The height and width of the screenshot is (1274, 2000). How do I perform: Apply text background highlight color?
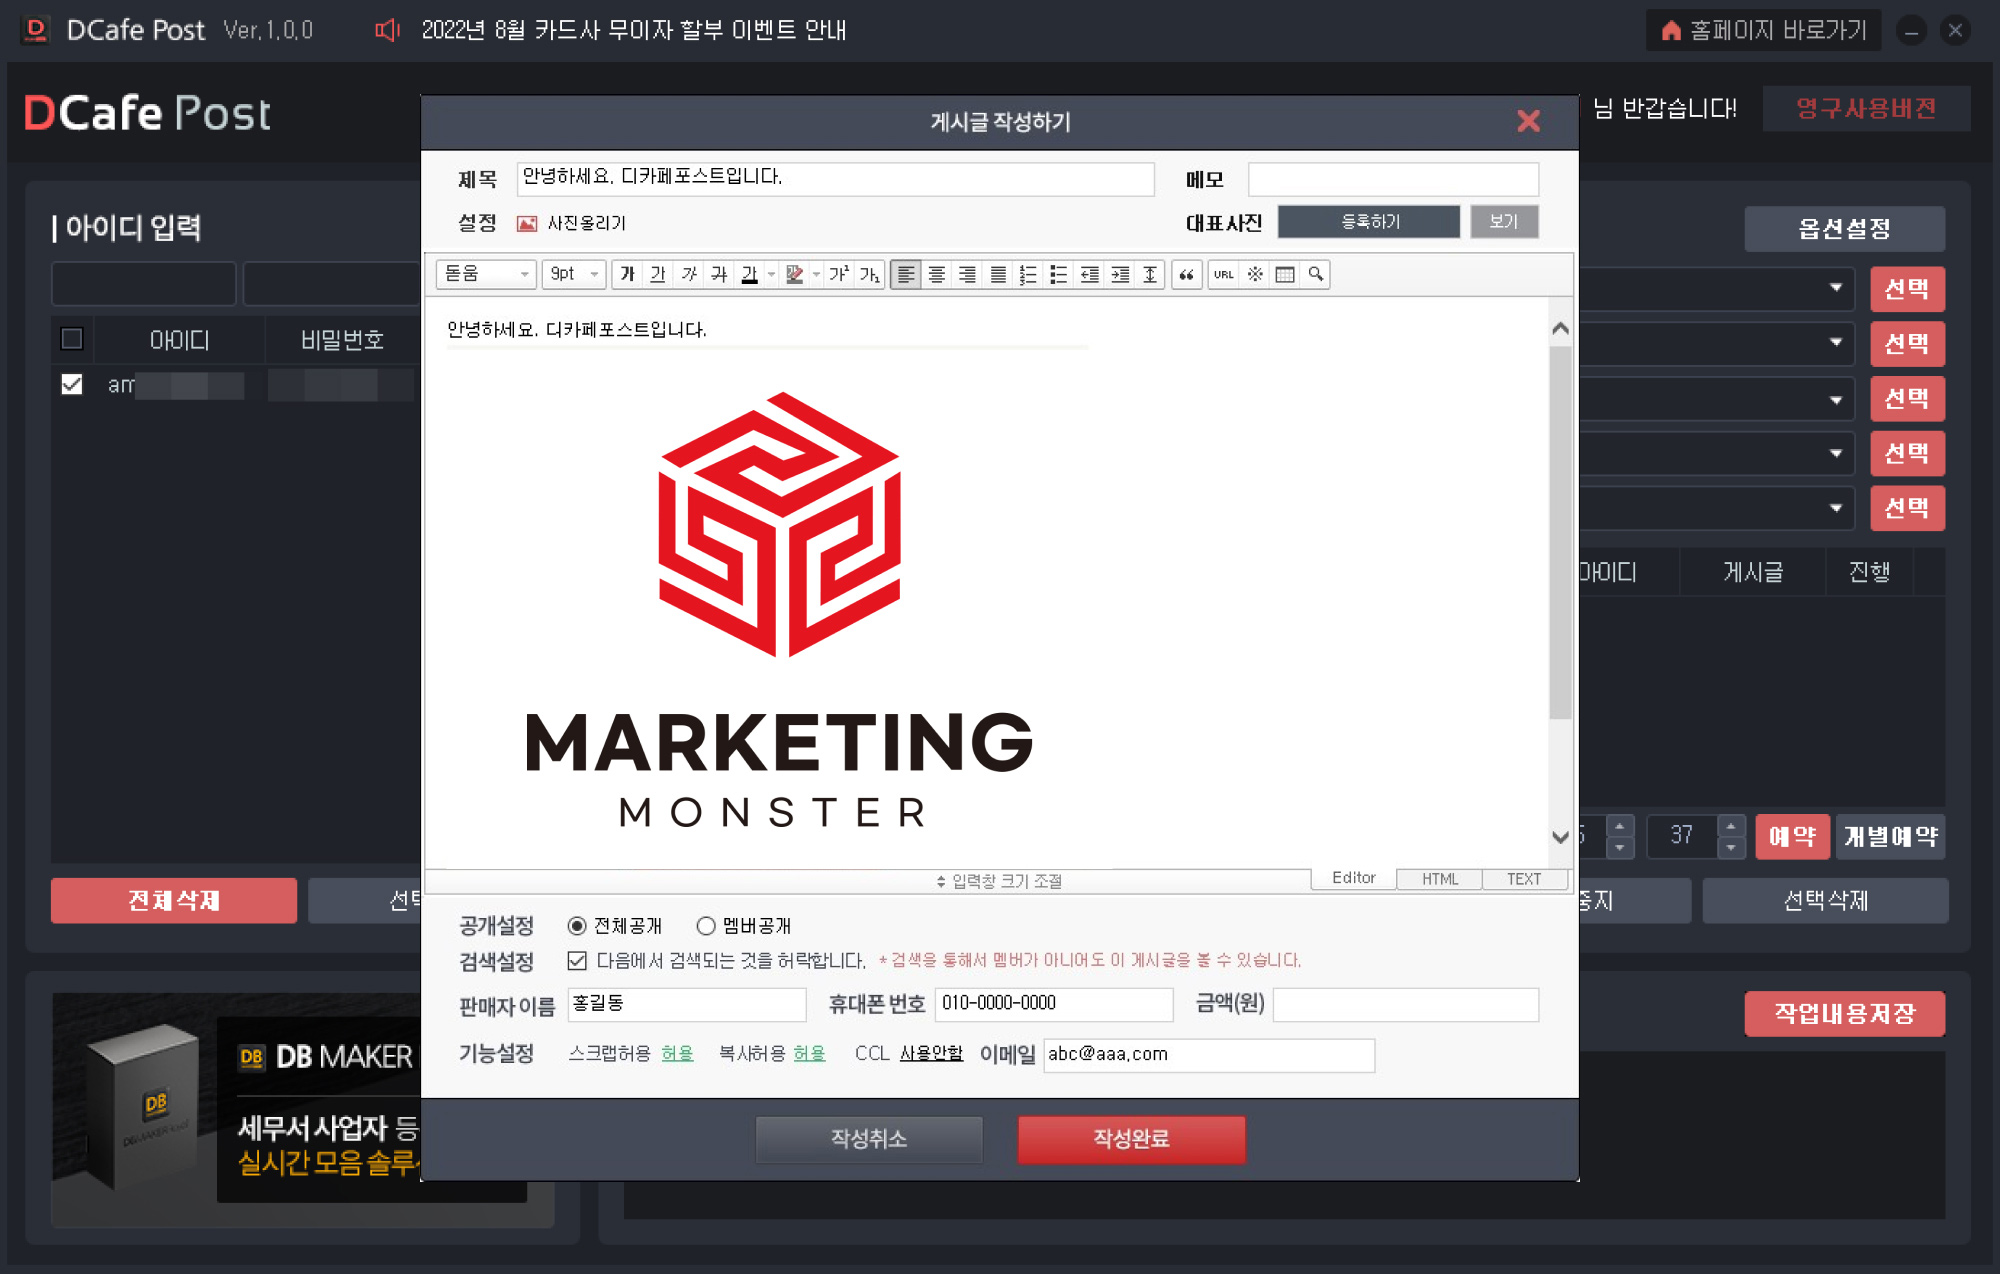tap(795, 274)
